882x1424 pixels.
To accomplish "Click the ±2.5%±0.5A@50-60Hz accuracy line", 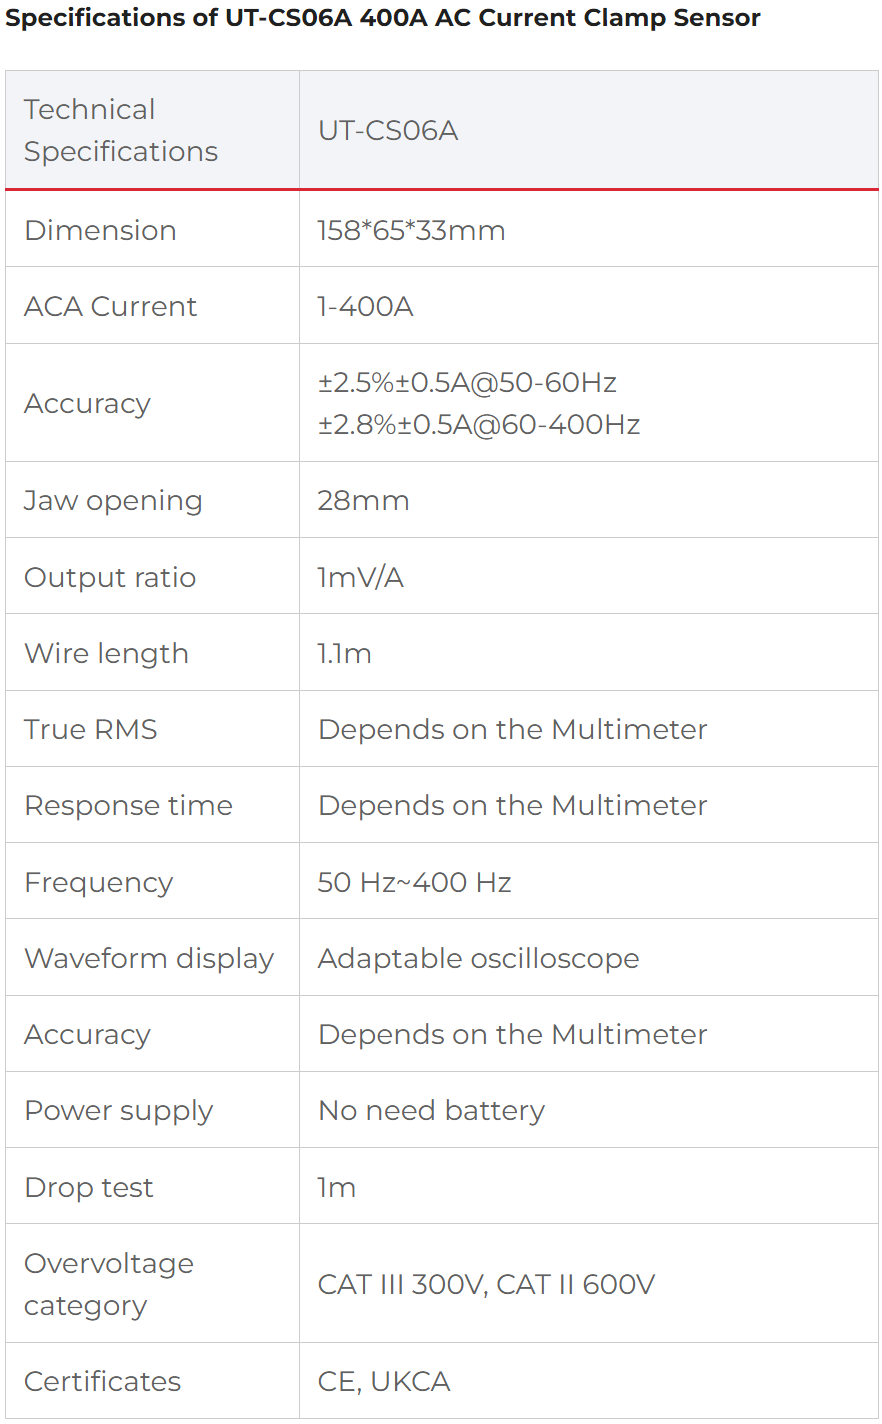I will click(x=467, y=382).
